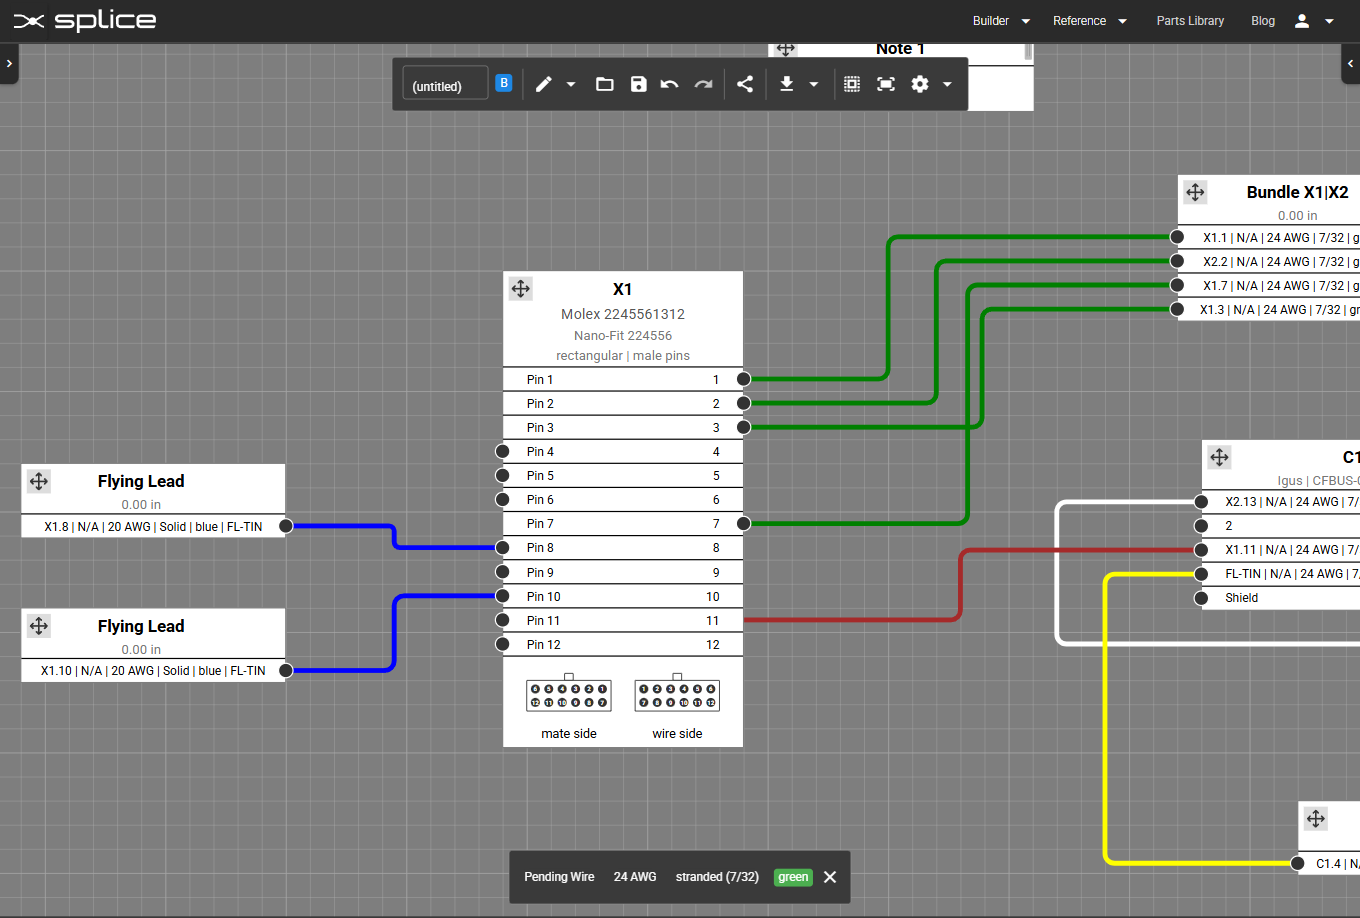The image size is (1360, 918).
Task: Open a saved harness project via folder icon
Action: tap(604, 84)
